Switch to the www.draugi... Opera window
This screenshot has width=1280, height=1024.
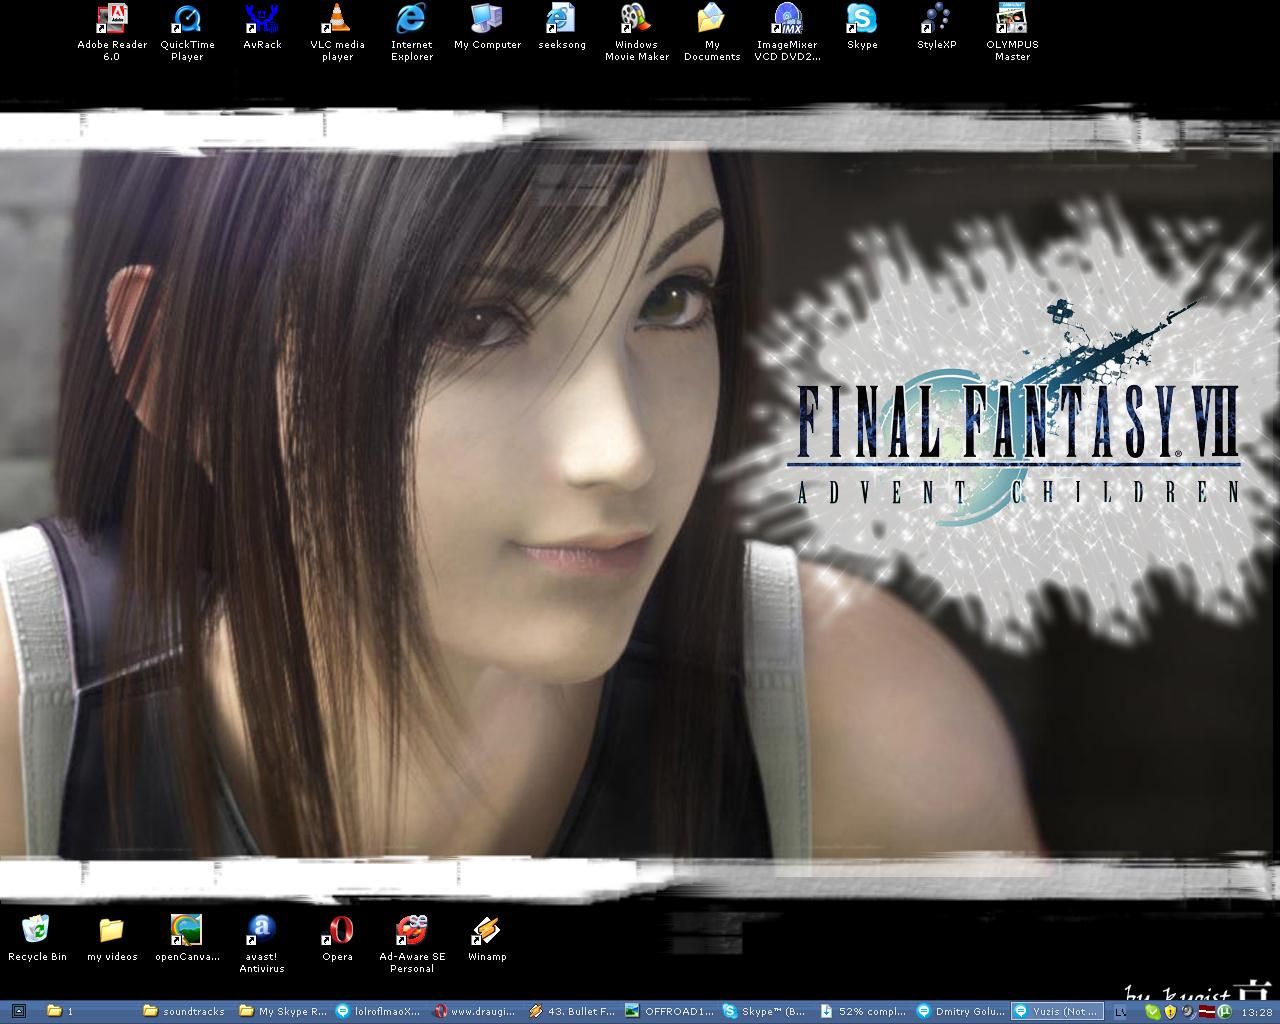point(475,1012)
